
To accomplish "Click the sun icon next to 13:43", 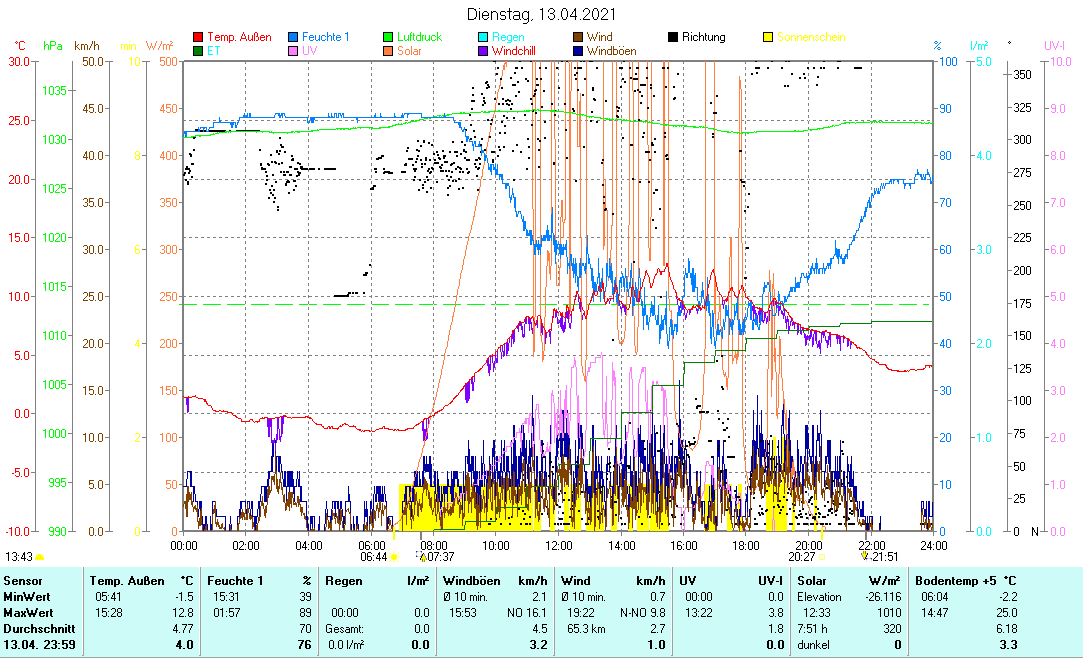I will point(41,557).
